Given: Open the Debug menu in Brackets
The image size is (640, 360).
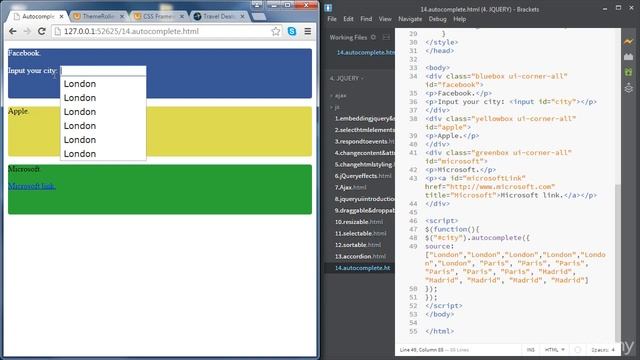Looking at the screenshot, I should 438,19.
